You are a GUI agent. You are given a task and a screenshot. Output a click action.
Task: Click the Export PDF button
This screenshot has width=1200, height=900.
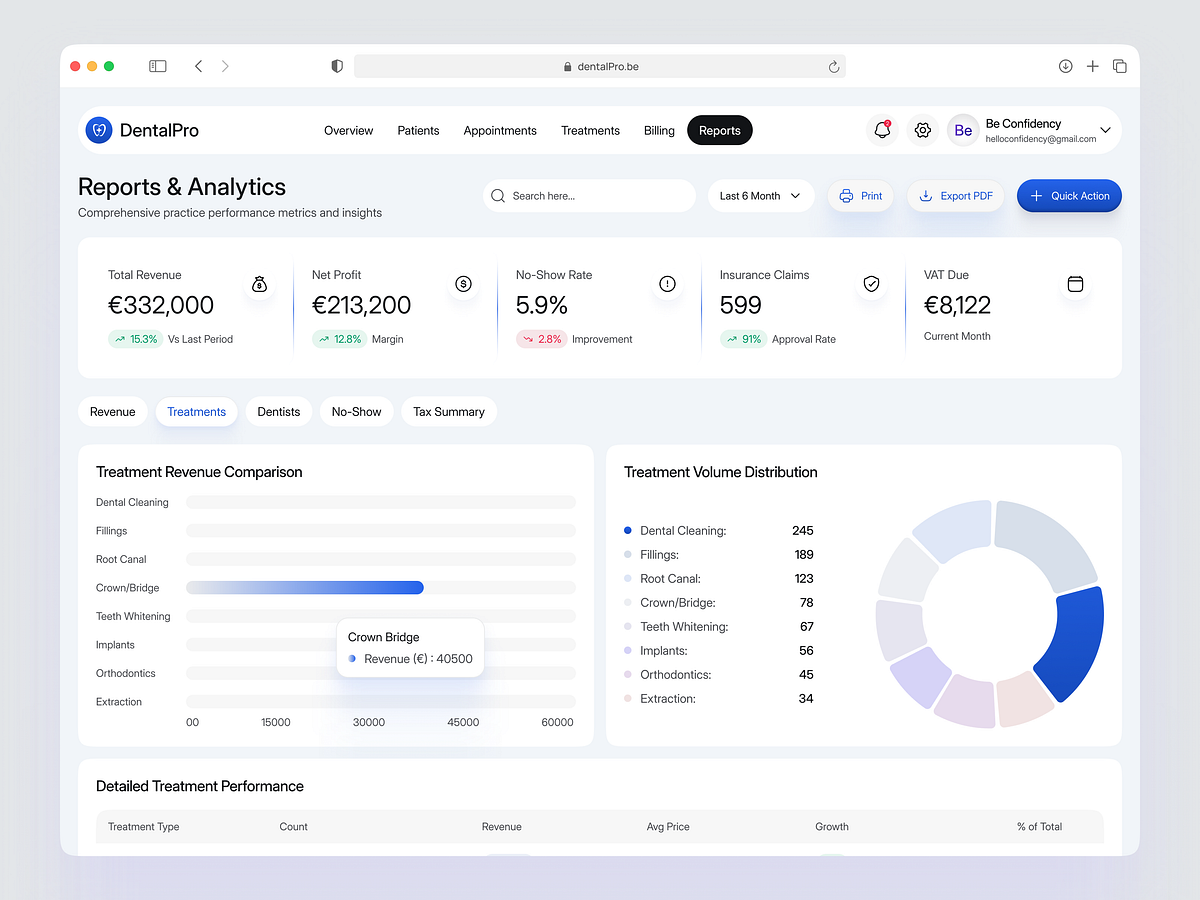coord(955,196)
